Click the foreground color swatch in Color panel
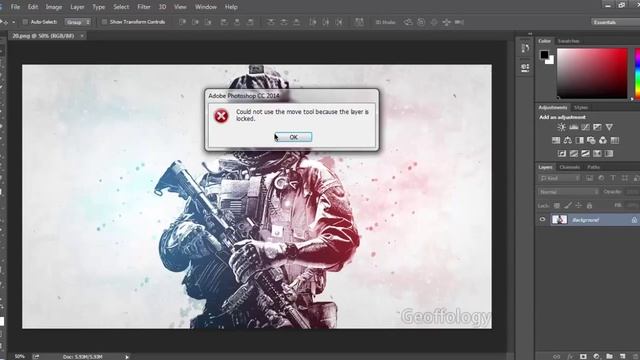This screenshot has width=640, height=360. point(544,54)
